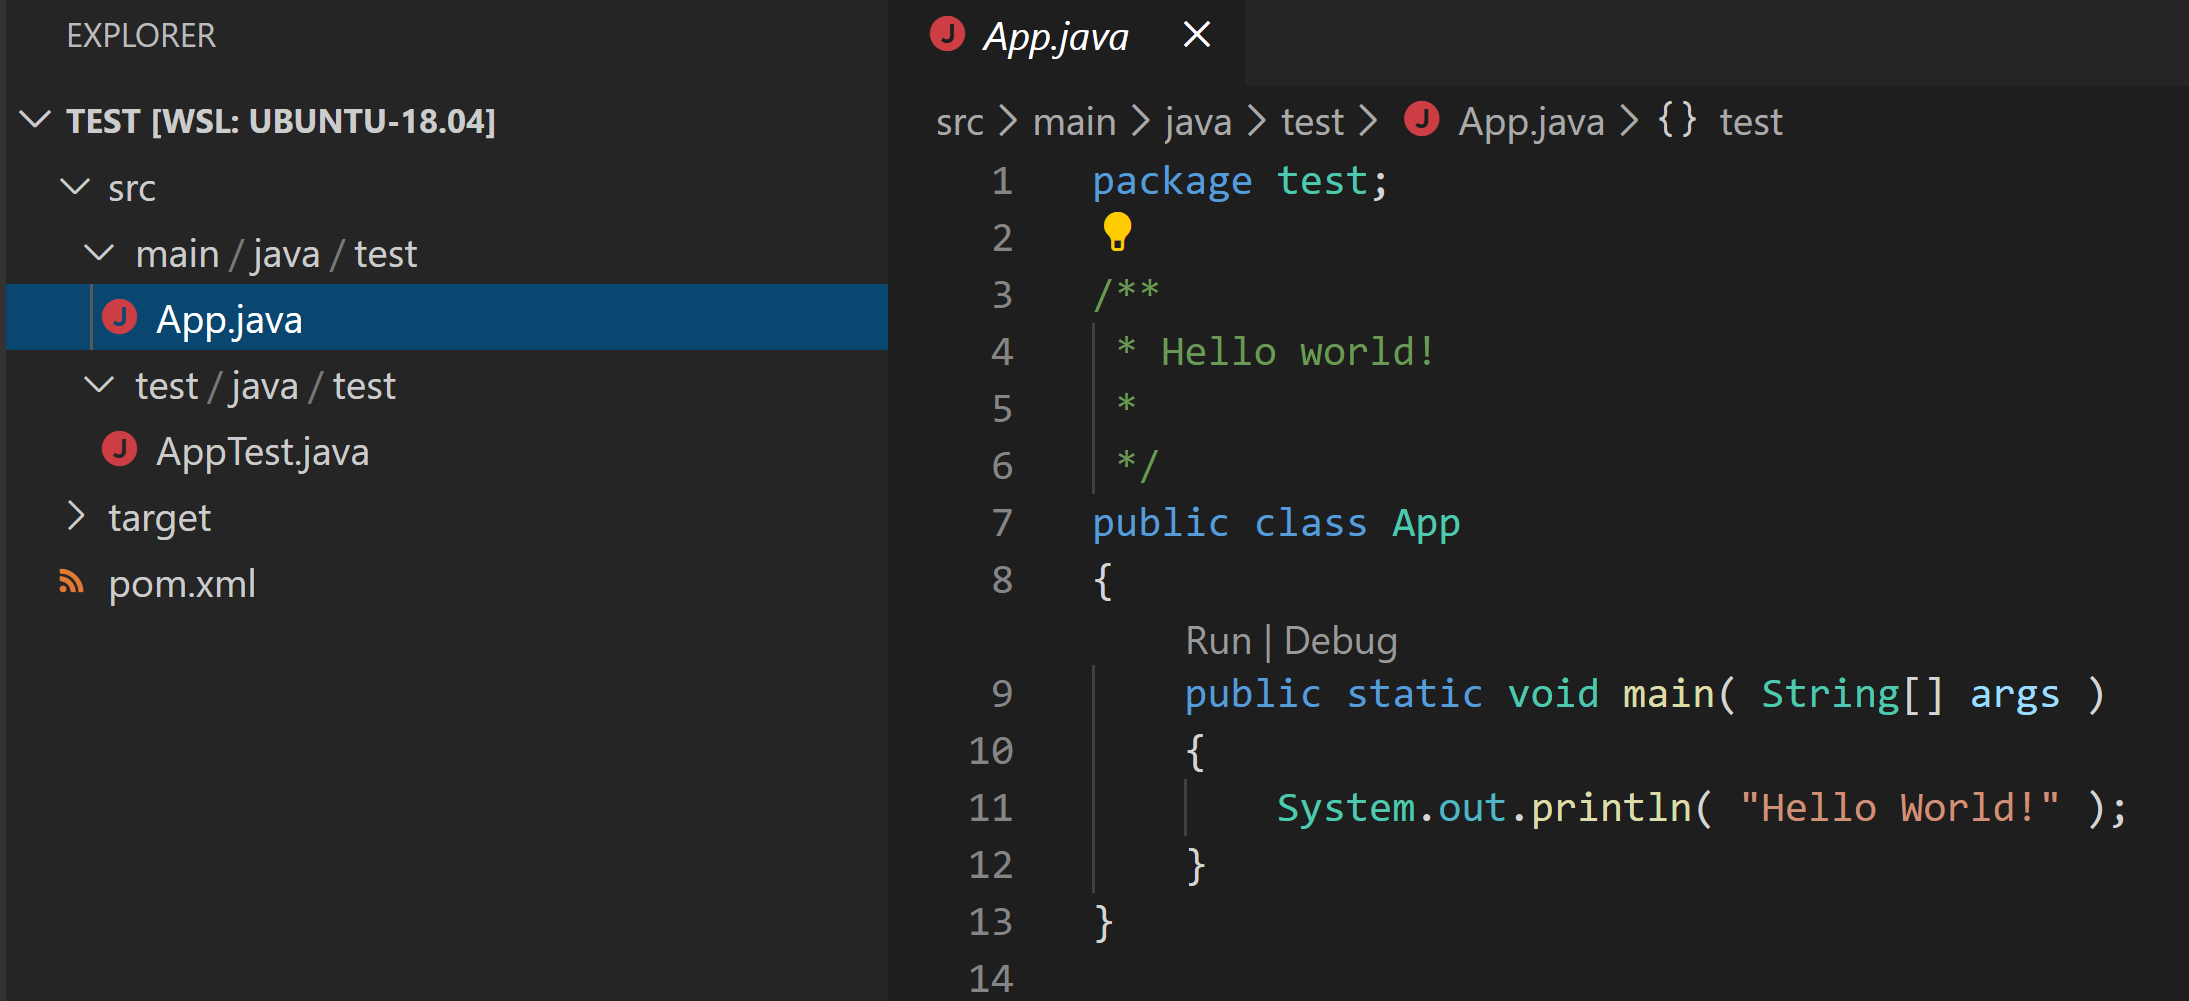Select pom.xml in the Explorer
This screenshot has height=1001, width=2189.
point(182,583)
